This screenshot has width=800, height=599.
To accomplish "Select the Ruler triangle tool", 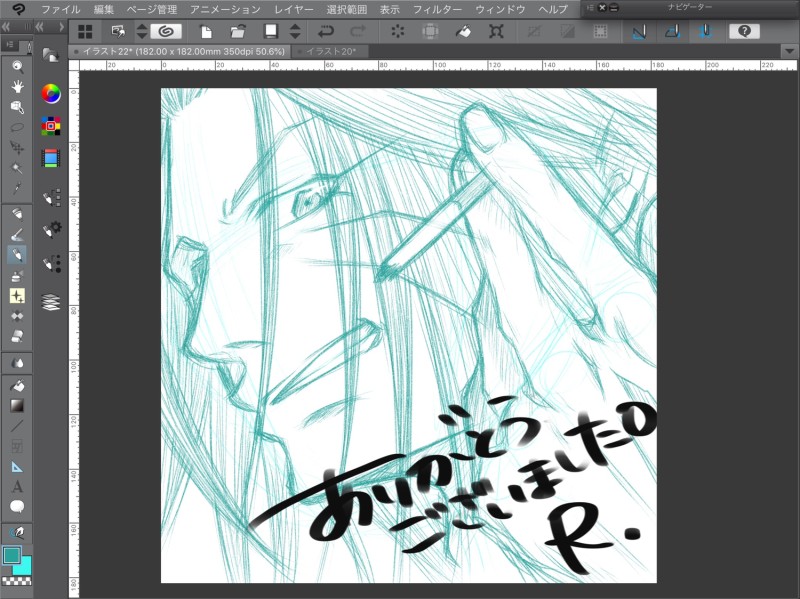I will tap(17, 466).
